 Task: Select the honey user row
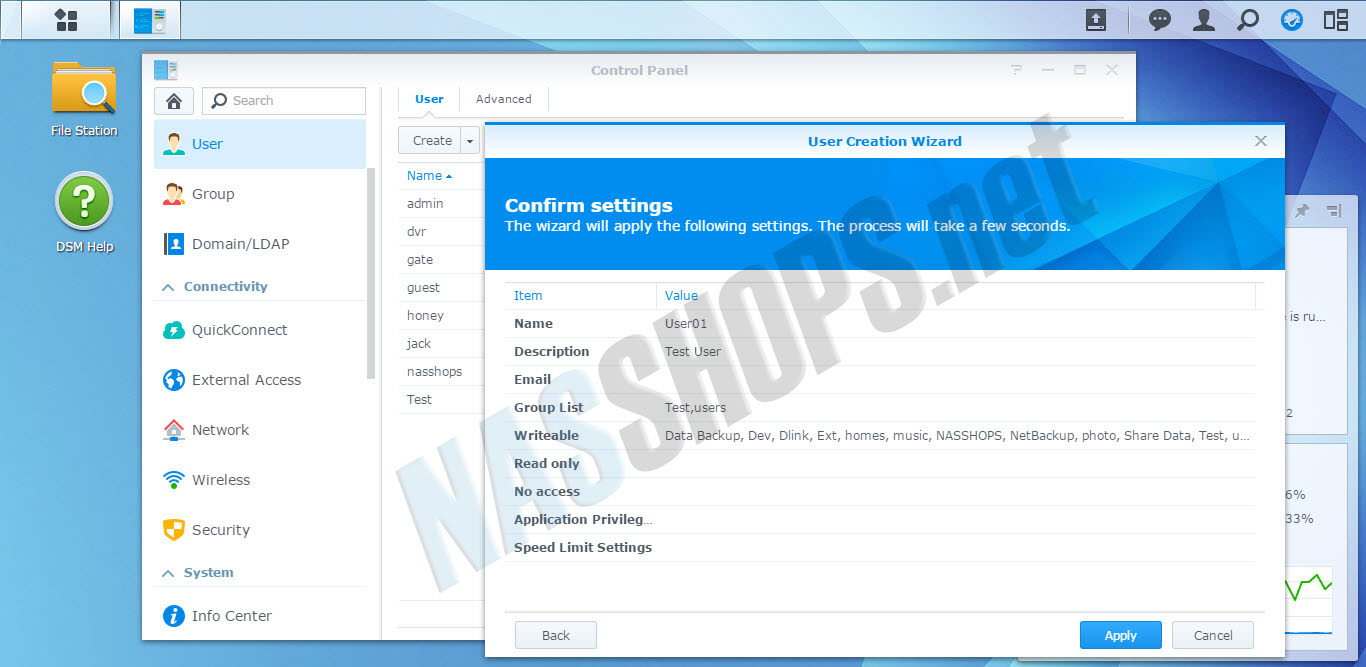[439, 315]
